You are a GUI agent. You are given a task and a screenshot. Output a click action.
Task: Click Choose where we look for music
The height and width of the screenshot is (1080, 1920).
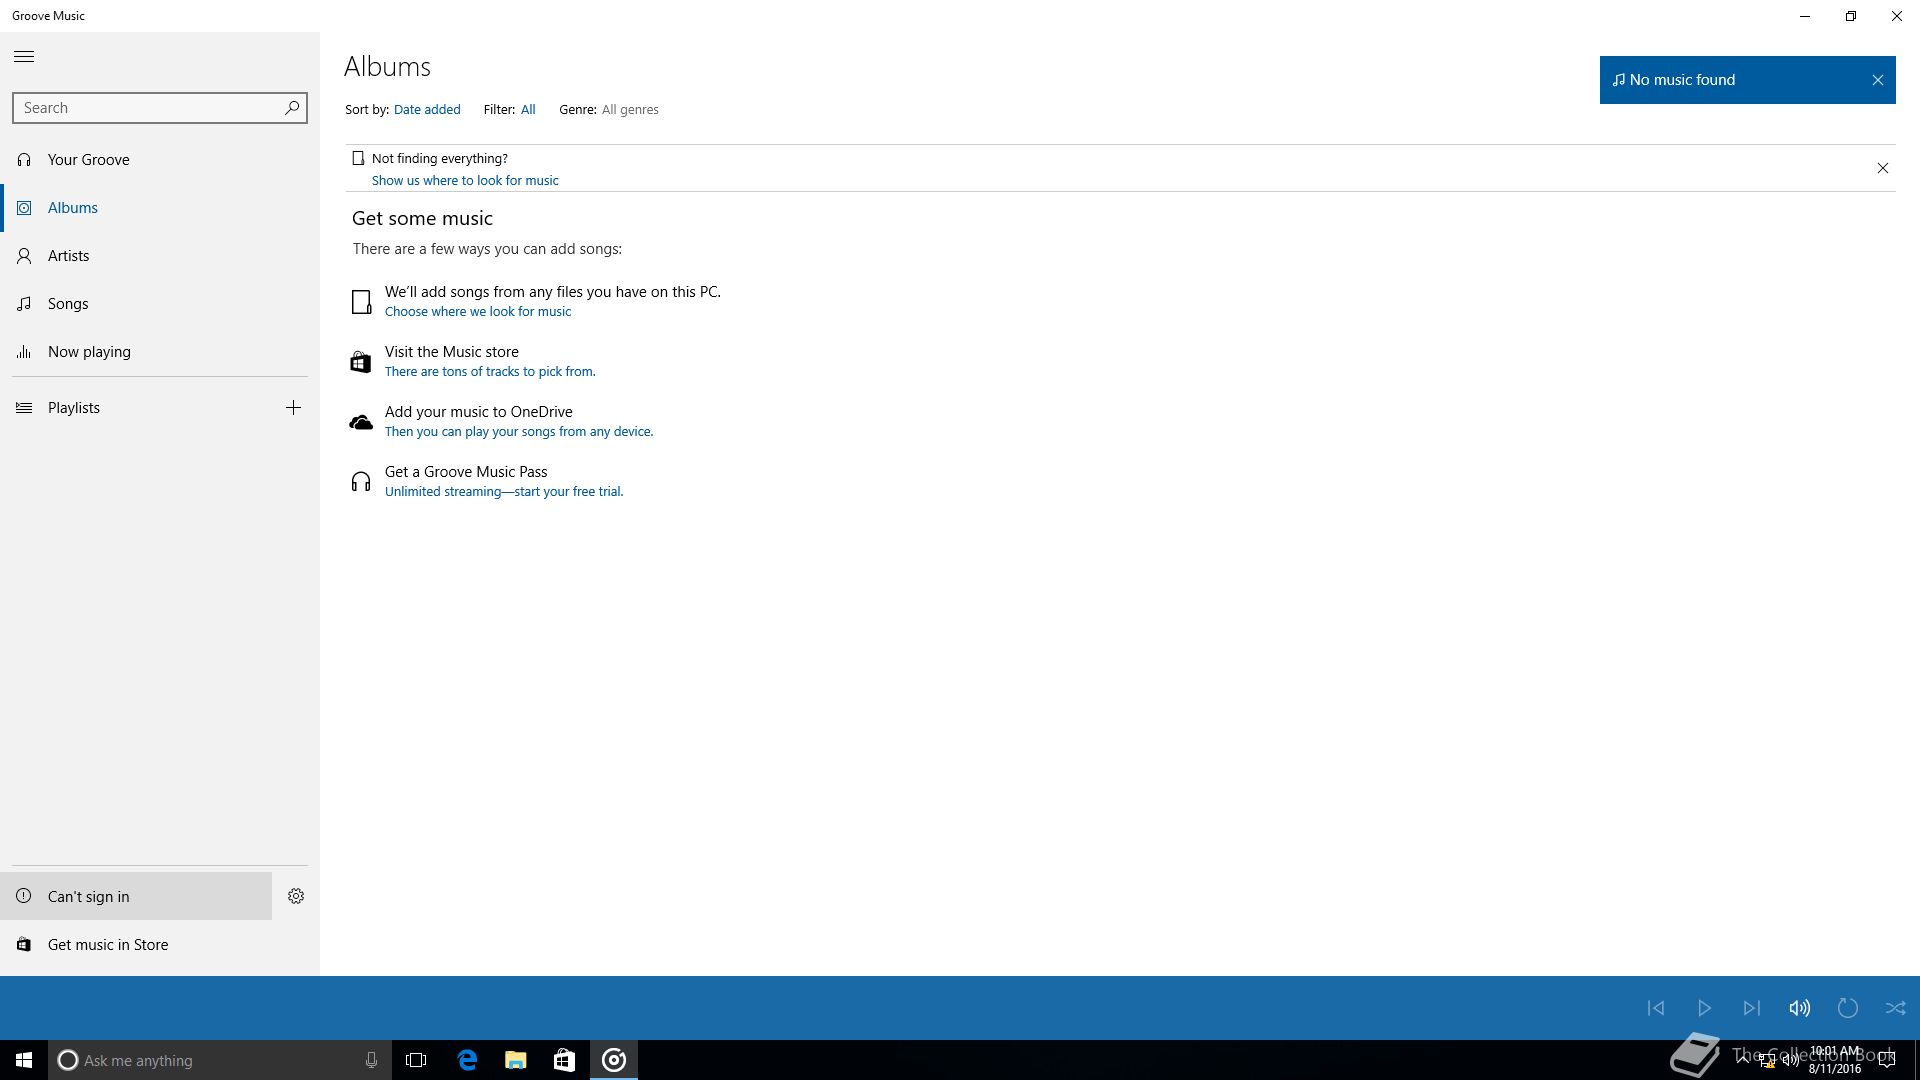point(478,312)
